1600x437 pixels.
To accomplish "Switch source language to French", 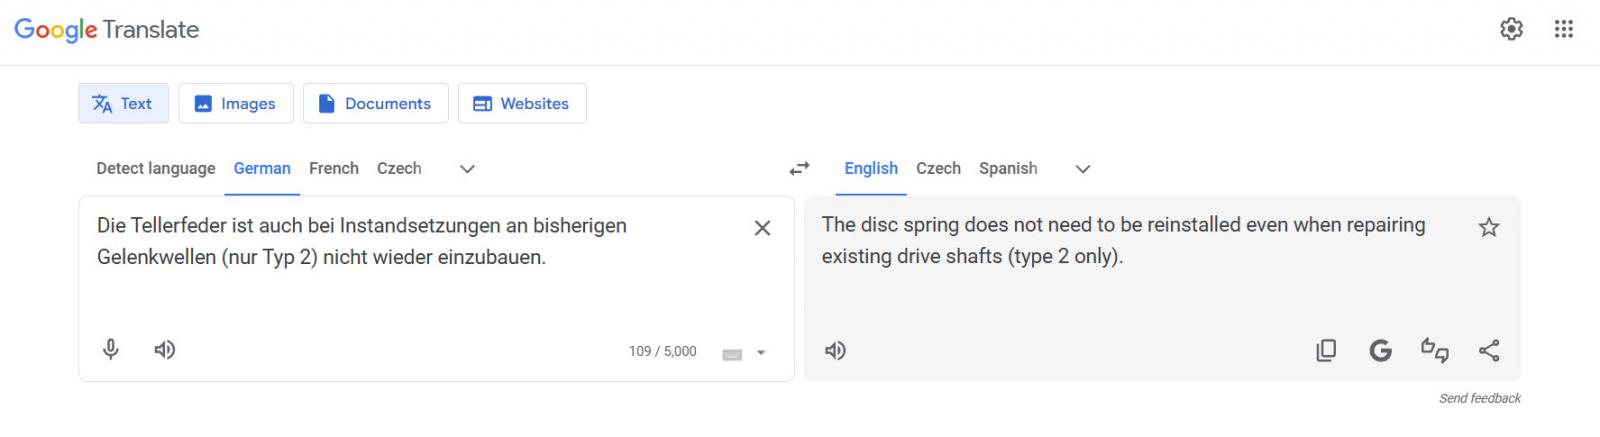I will (x=333, y=168).
